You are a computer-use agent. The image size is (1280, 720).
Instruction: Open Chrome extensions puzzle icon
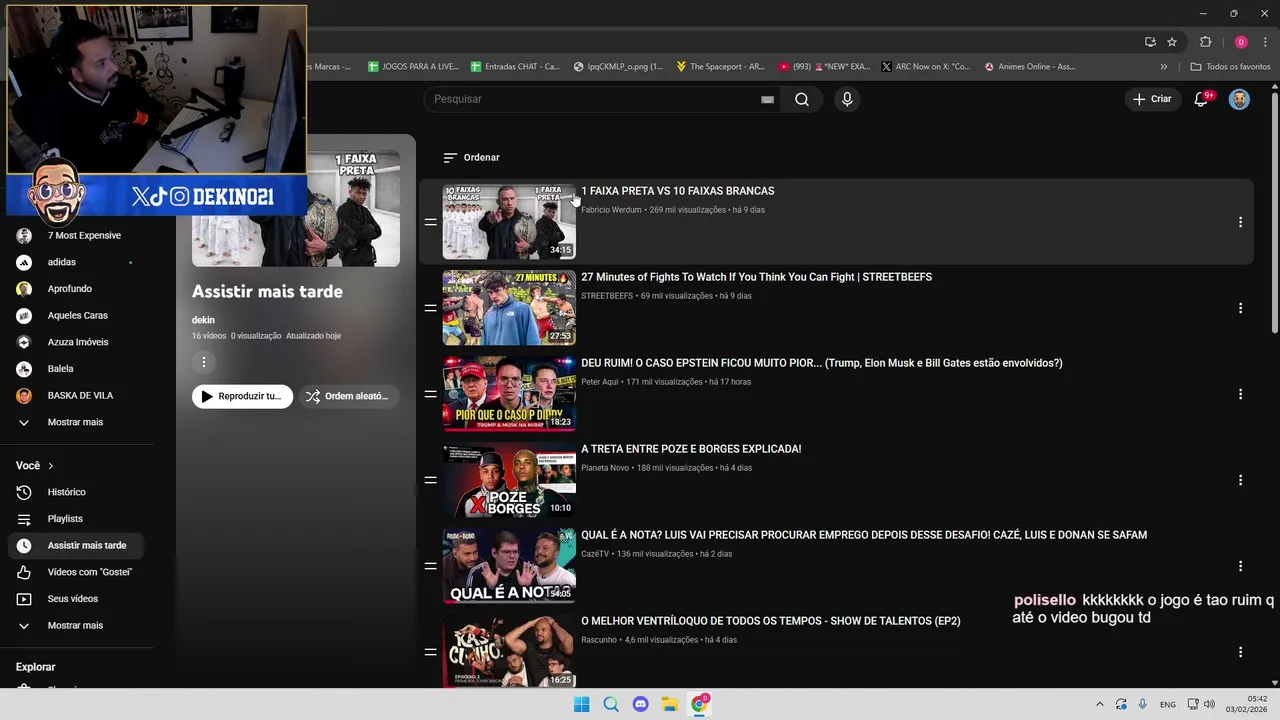[1205, 42]
